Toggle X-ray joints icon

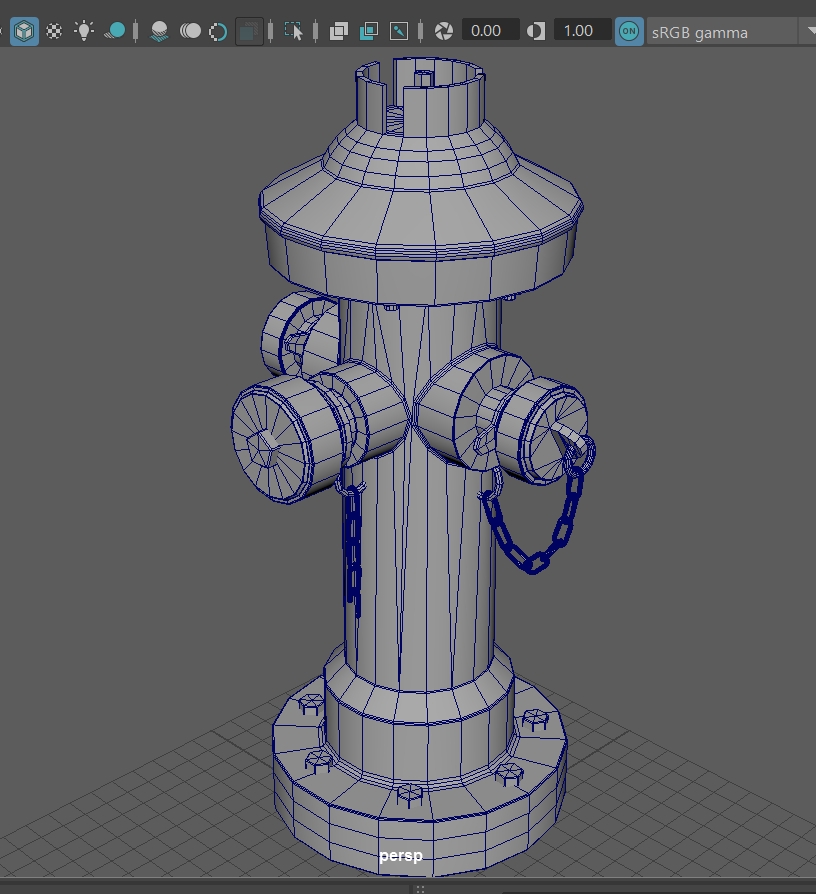click(x=399, y=31)
